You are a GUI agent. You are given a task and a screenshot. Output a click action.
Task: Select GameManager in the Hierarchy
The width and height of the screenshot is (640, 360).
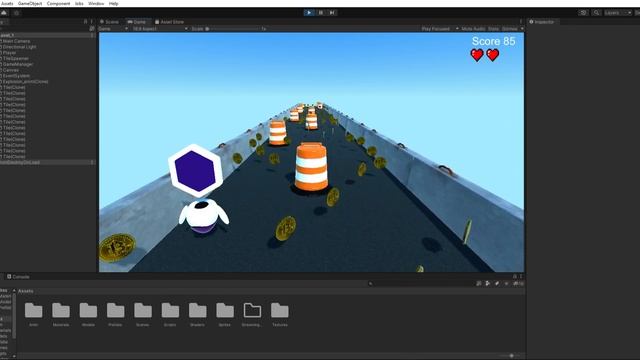[18, 64]
